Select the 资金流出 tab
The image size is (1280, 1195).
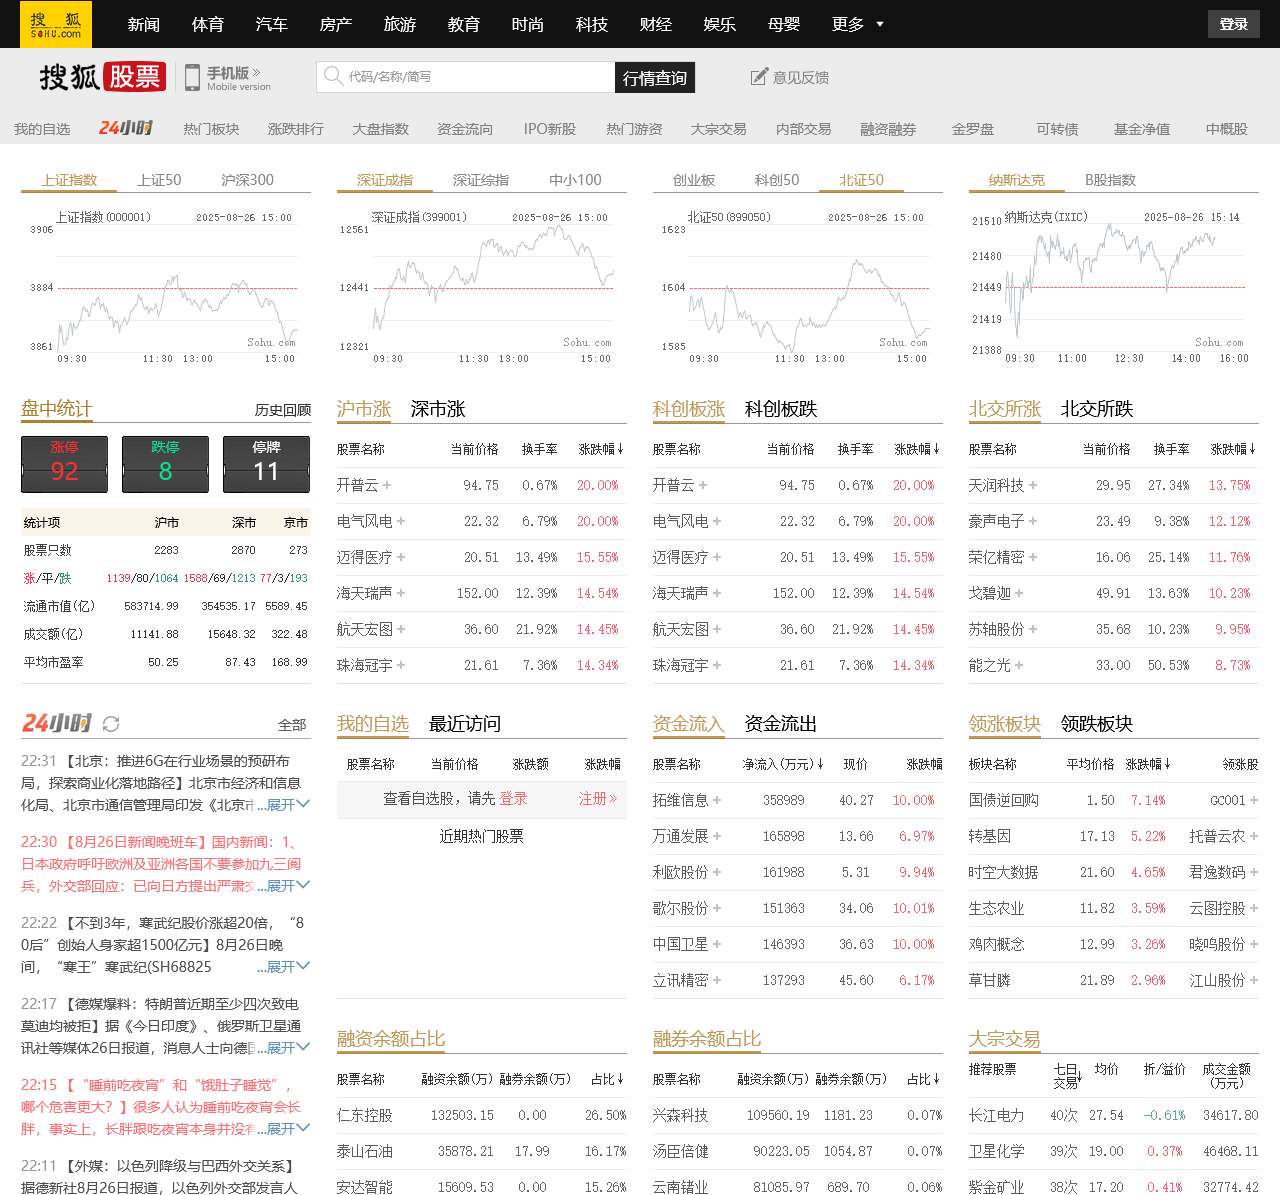(x=780, y=724)
